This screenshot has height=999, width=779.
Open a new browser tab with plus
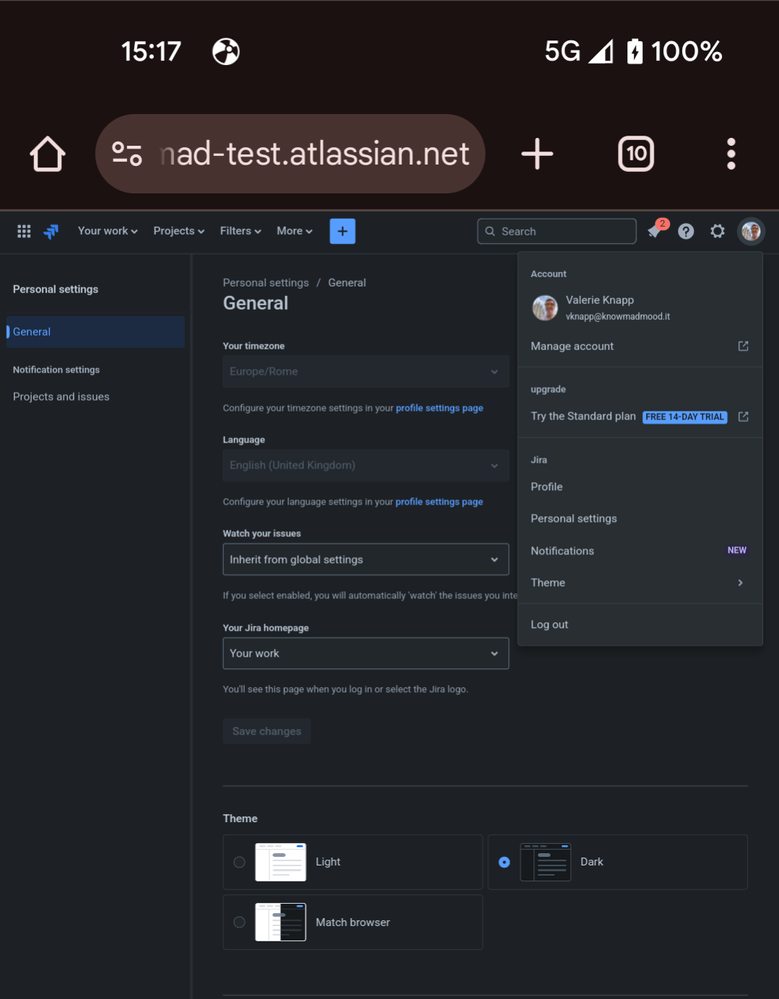[537, 154]
